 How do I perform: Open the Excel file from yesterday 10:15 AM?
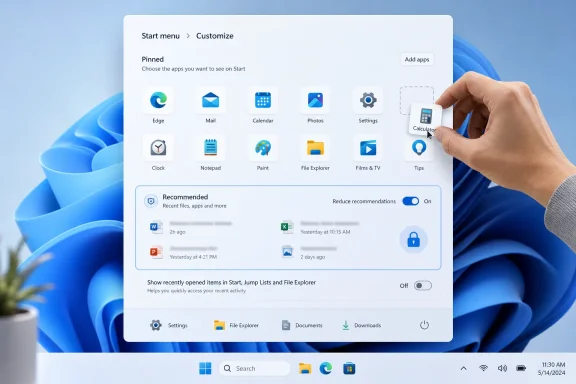tap(320, 227)
